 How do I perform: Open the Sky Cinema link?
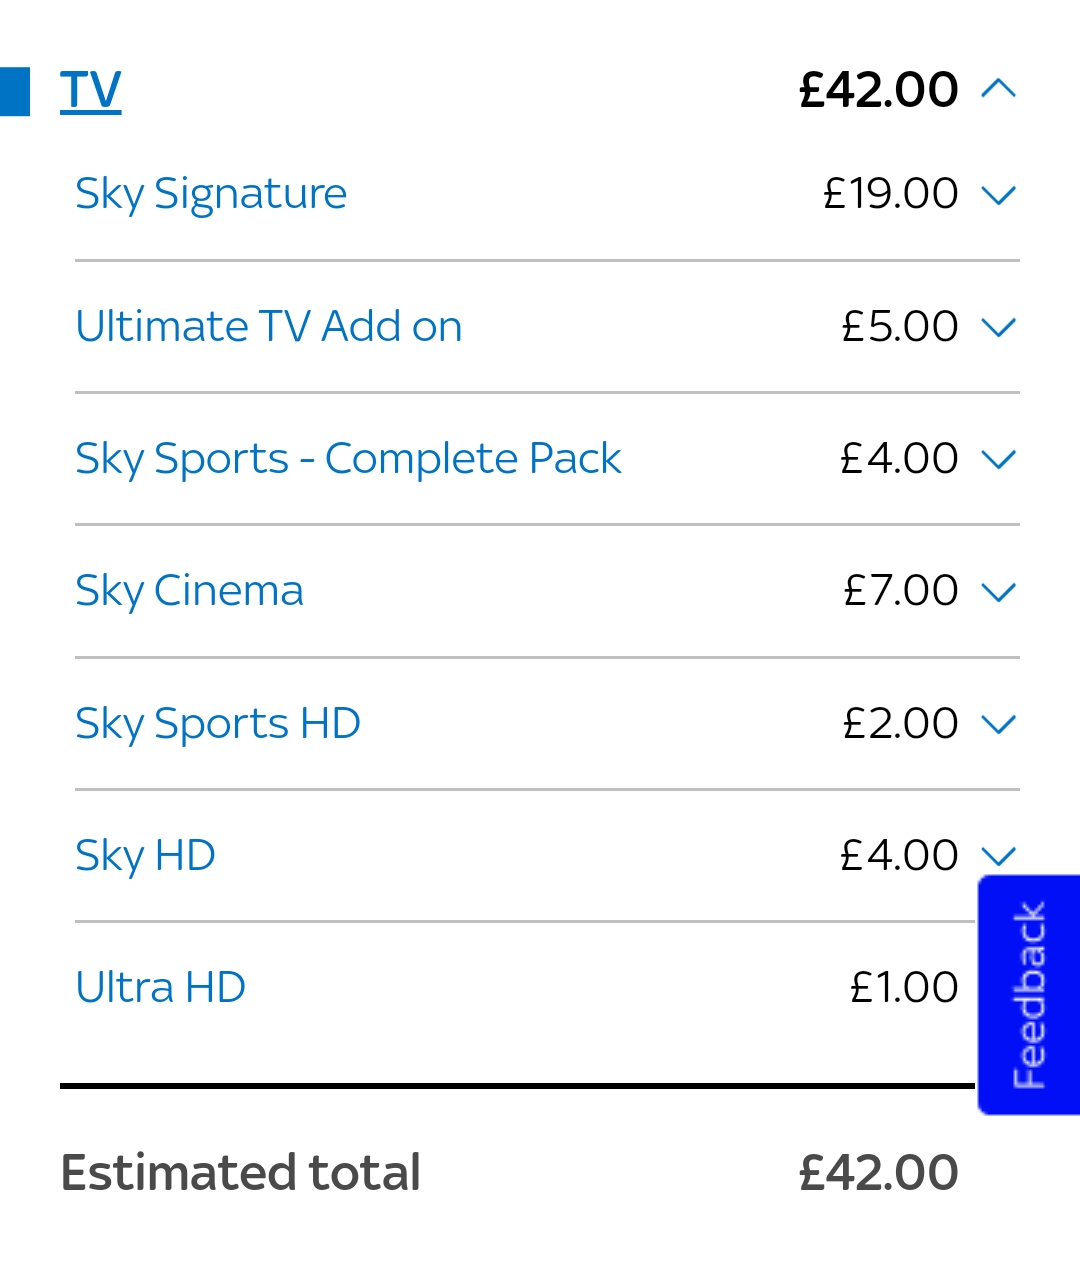pos(189,591)
